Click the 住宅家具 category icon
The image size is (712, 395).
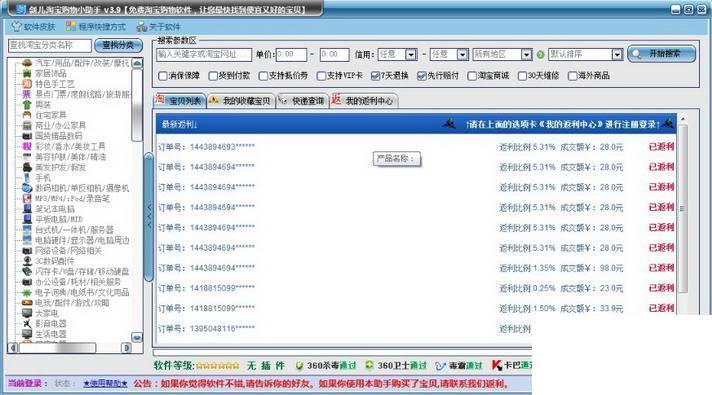(x=27, y=115)
